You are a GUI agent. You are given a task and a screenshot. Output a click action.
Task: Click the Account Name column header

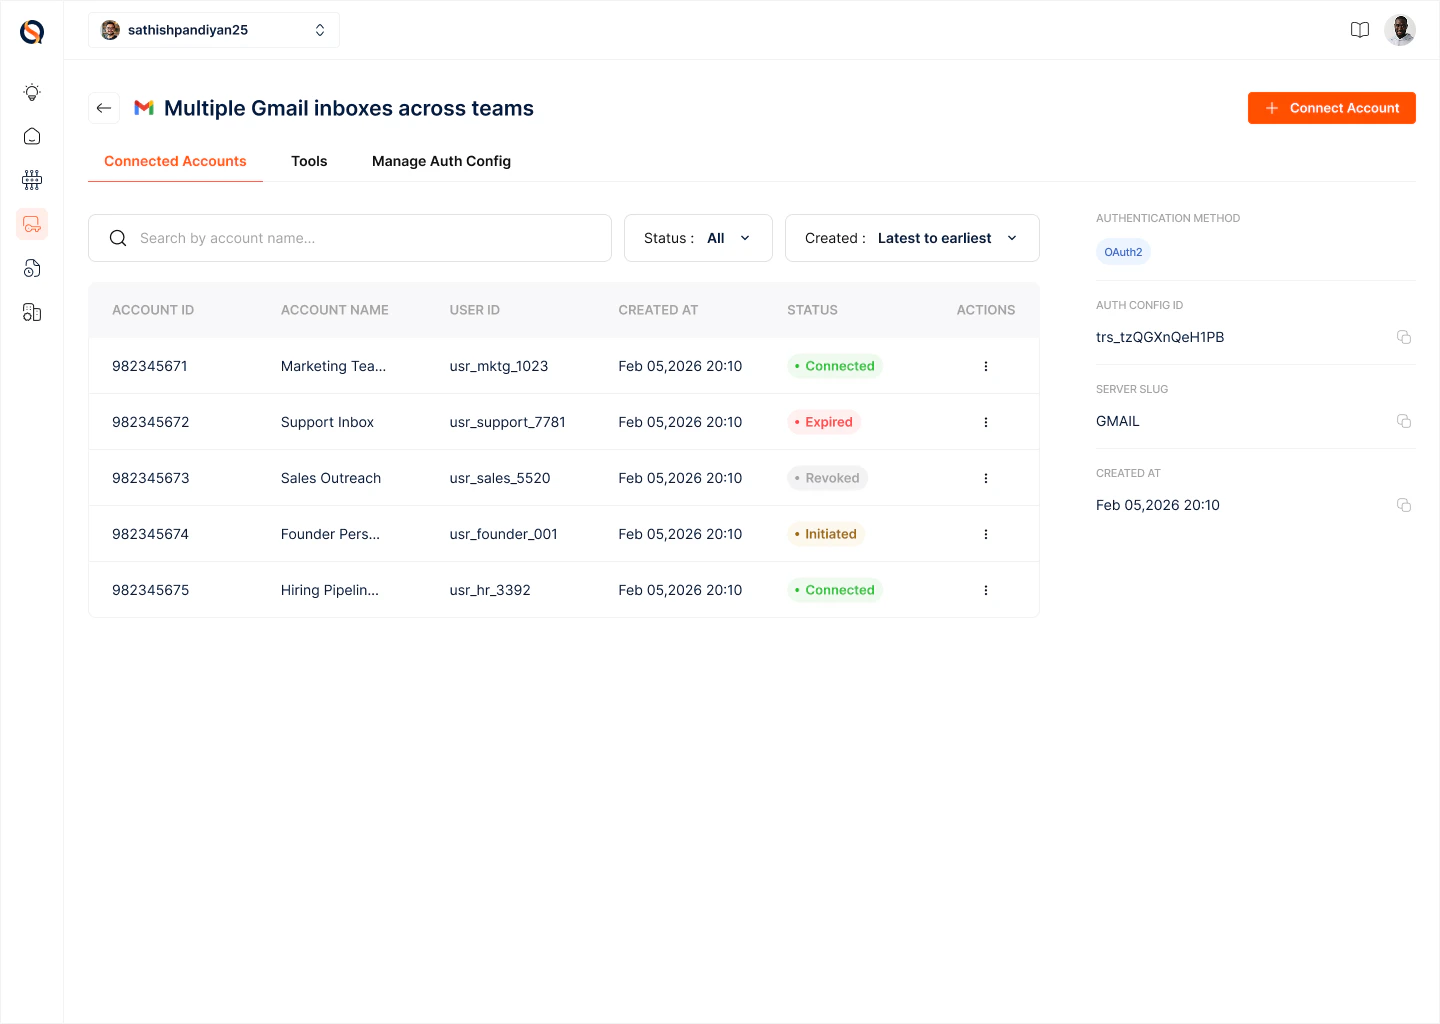coord(335,310)
